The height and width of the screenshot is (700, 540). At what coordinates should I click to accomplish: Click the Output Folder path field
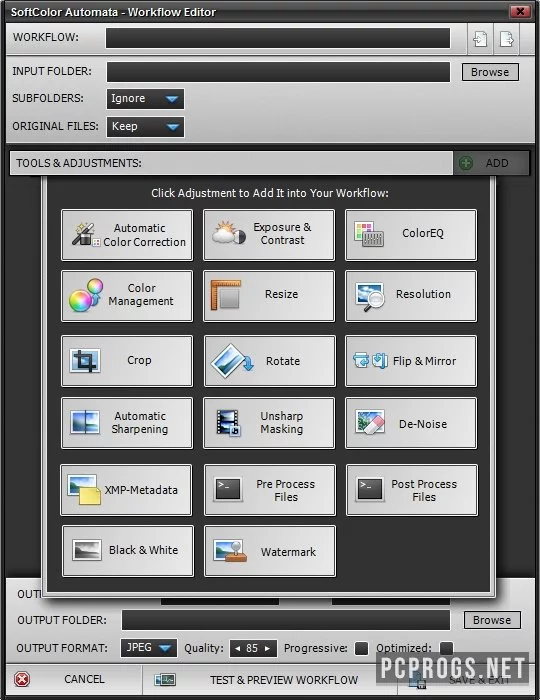[x=286, y=620]
